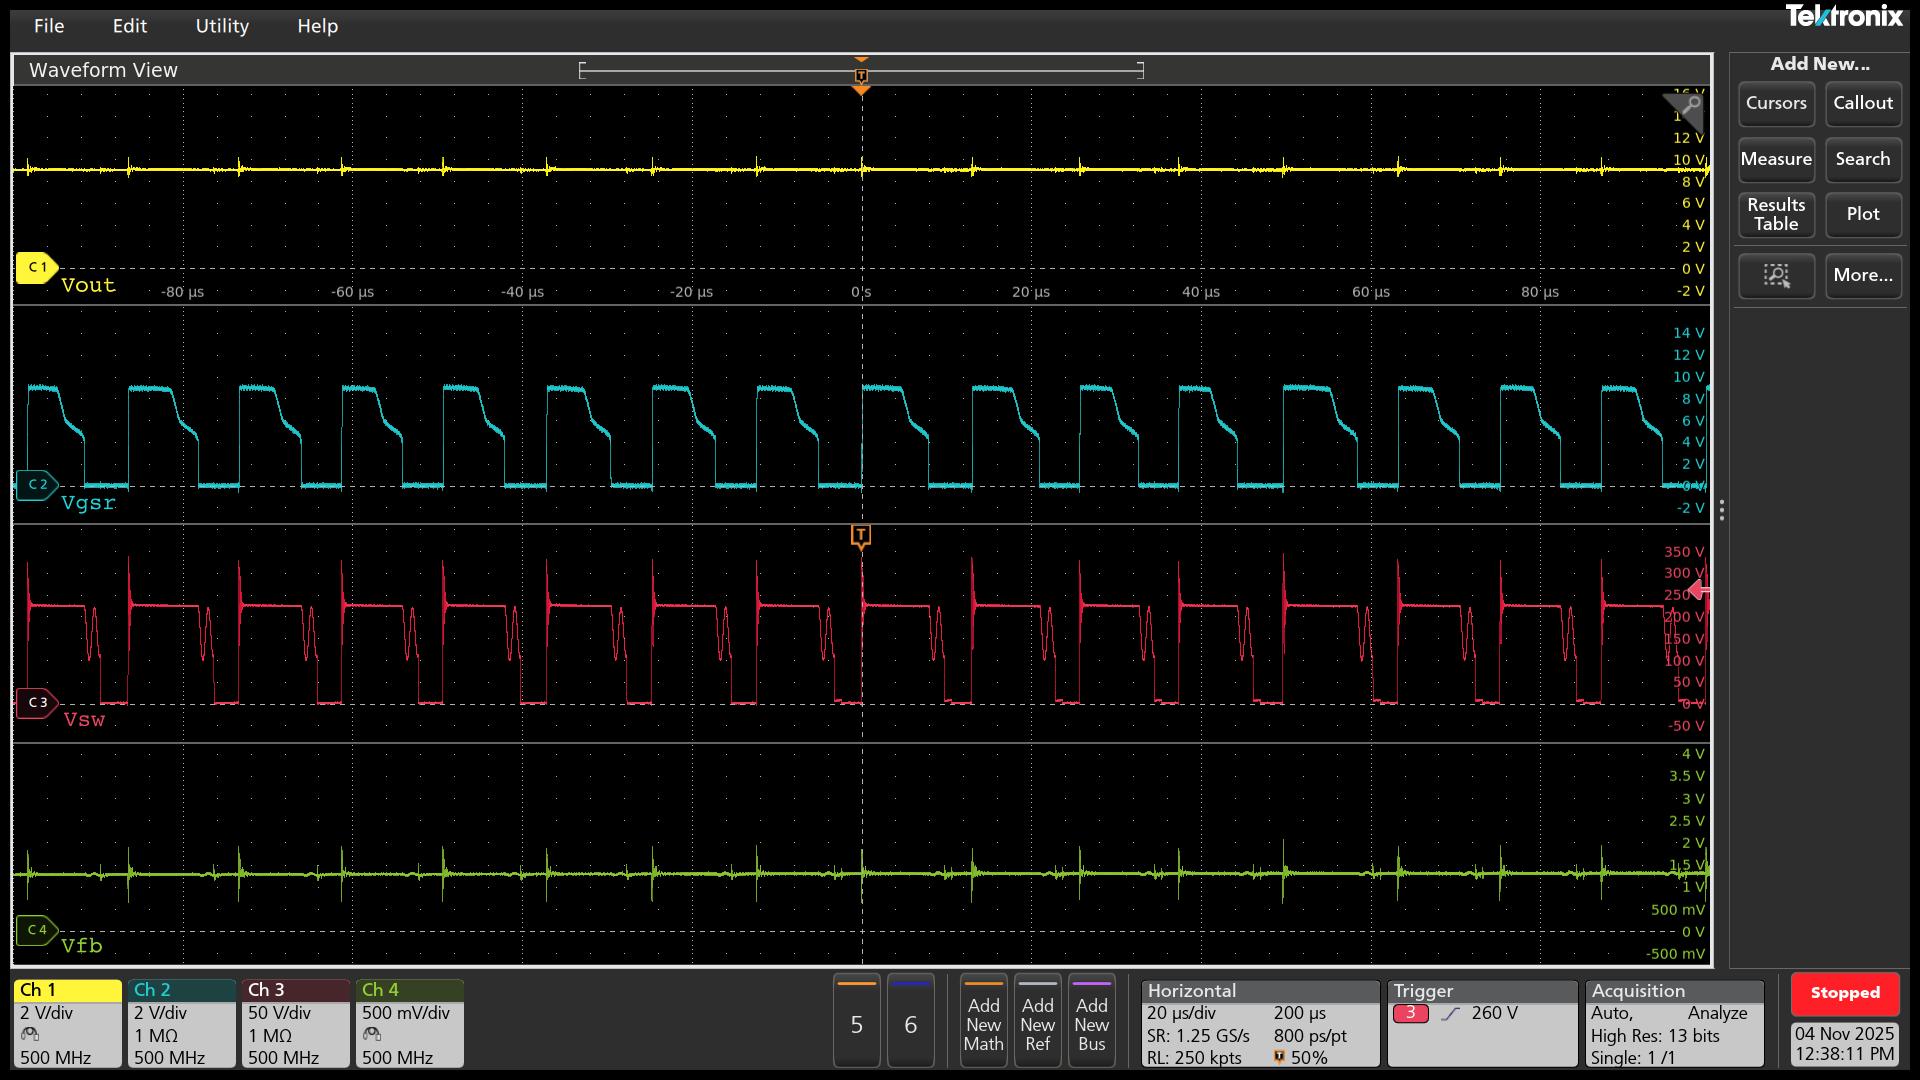Add channel 6 from the channel slot
The image size is (1920, 1080).
coord(910,1022)
